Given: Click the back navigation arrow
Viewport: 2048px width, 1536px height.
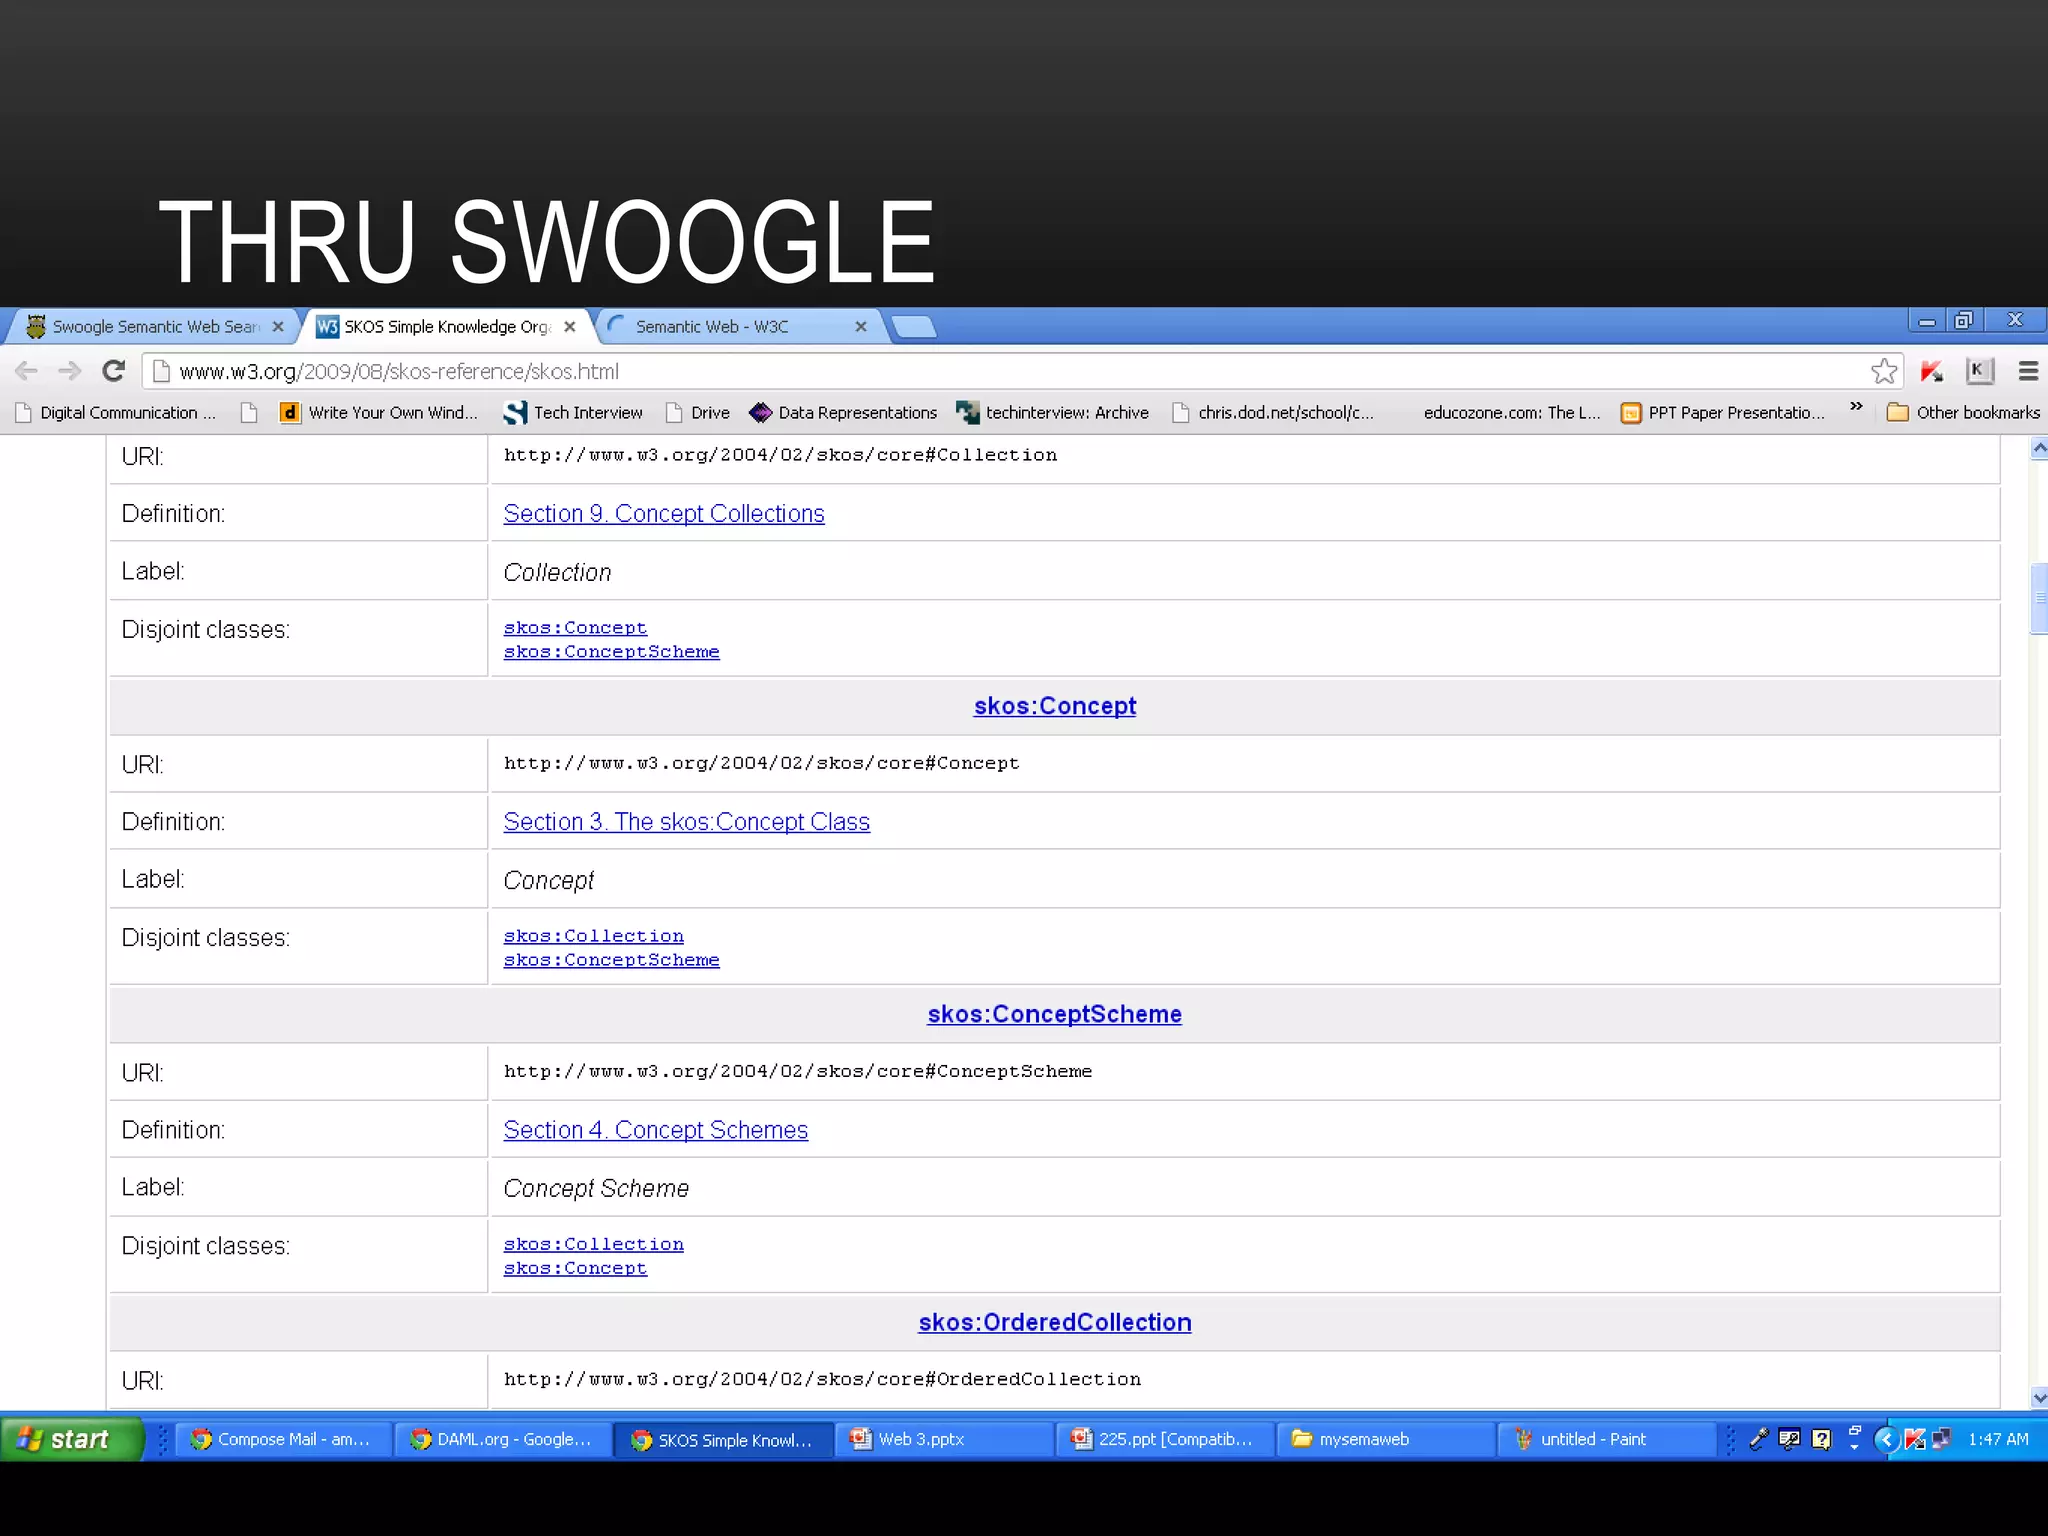Looking at the screenshot, I should 27,371.
